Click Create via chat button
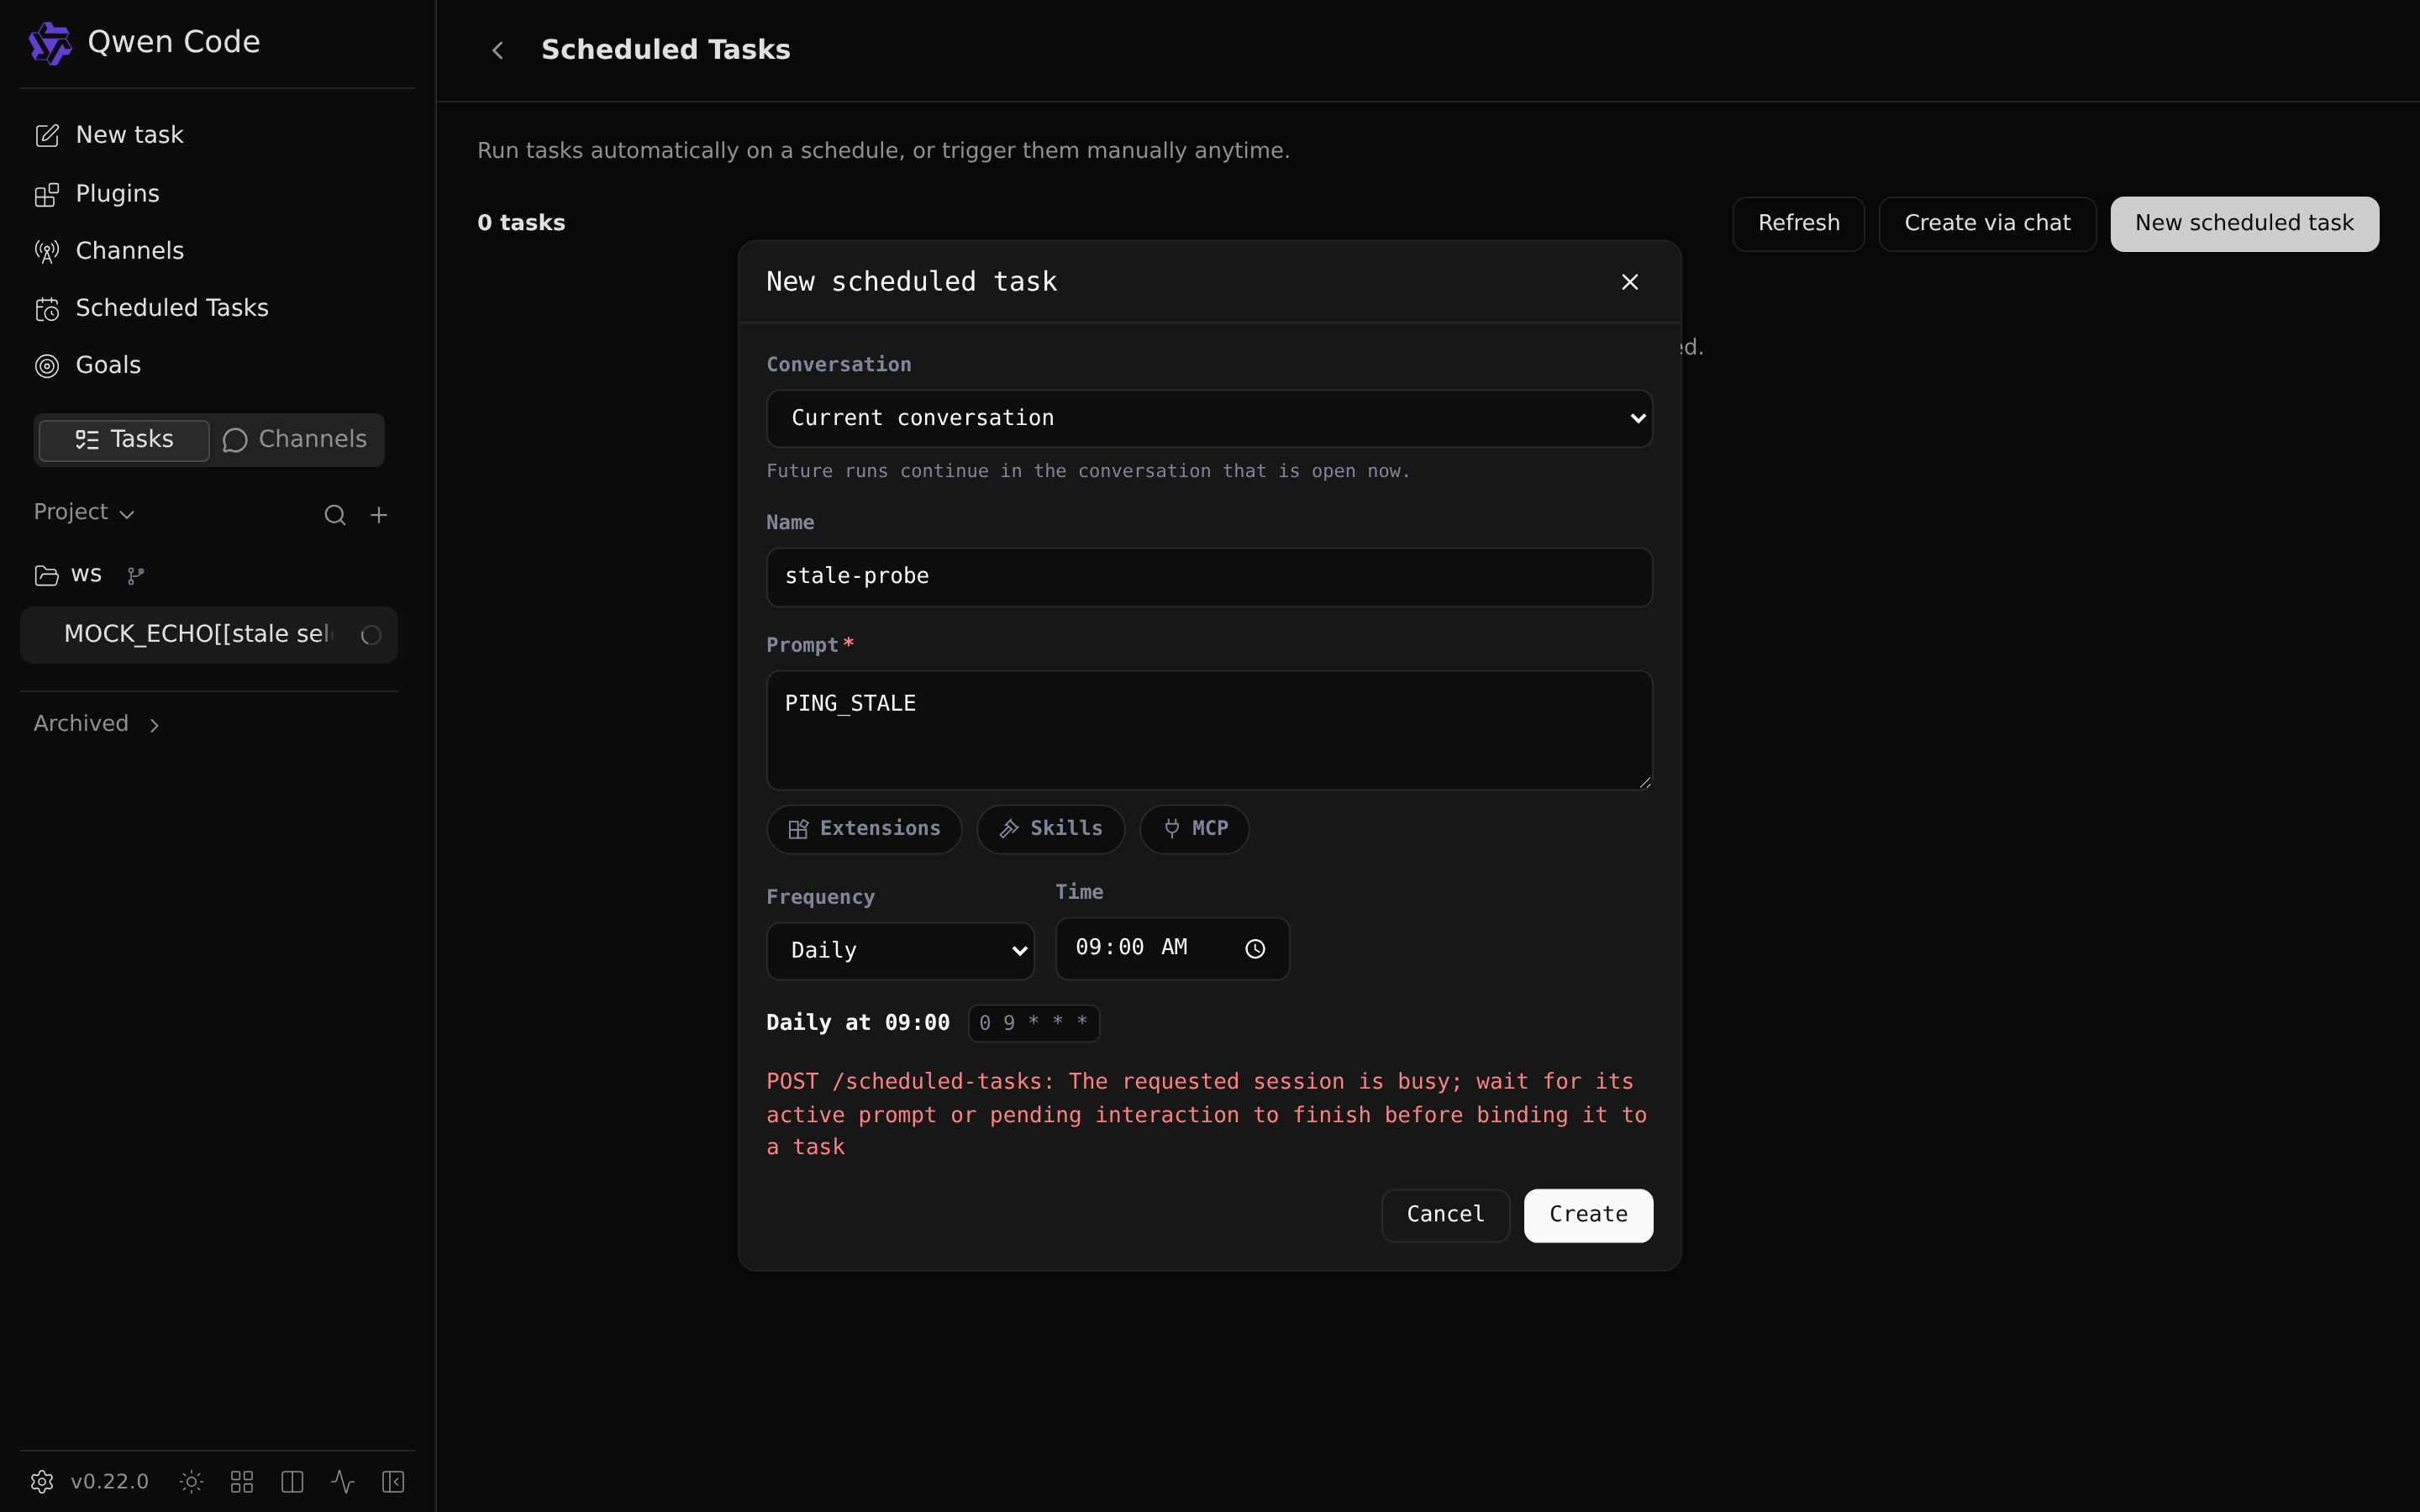Screen dimensions: 2420x1512 click(x=1987, y=223)
